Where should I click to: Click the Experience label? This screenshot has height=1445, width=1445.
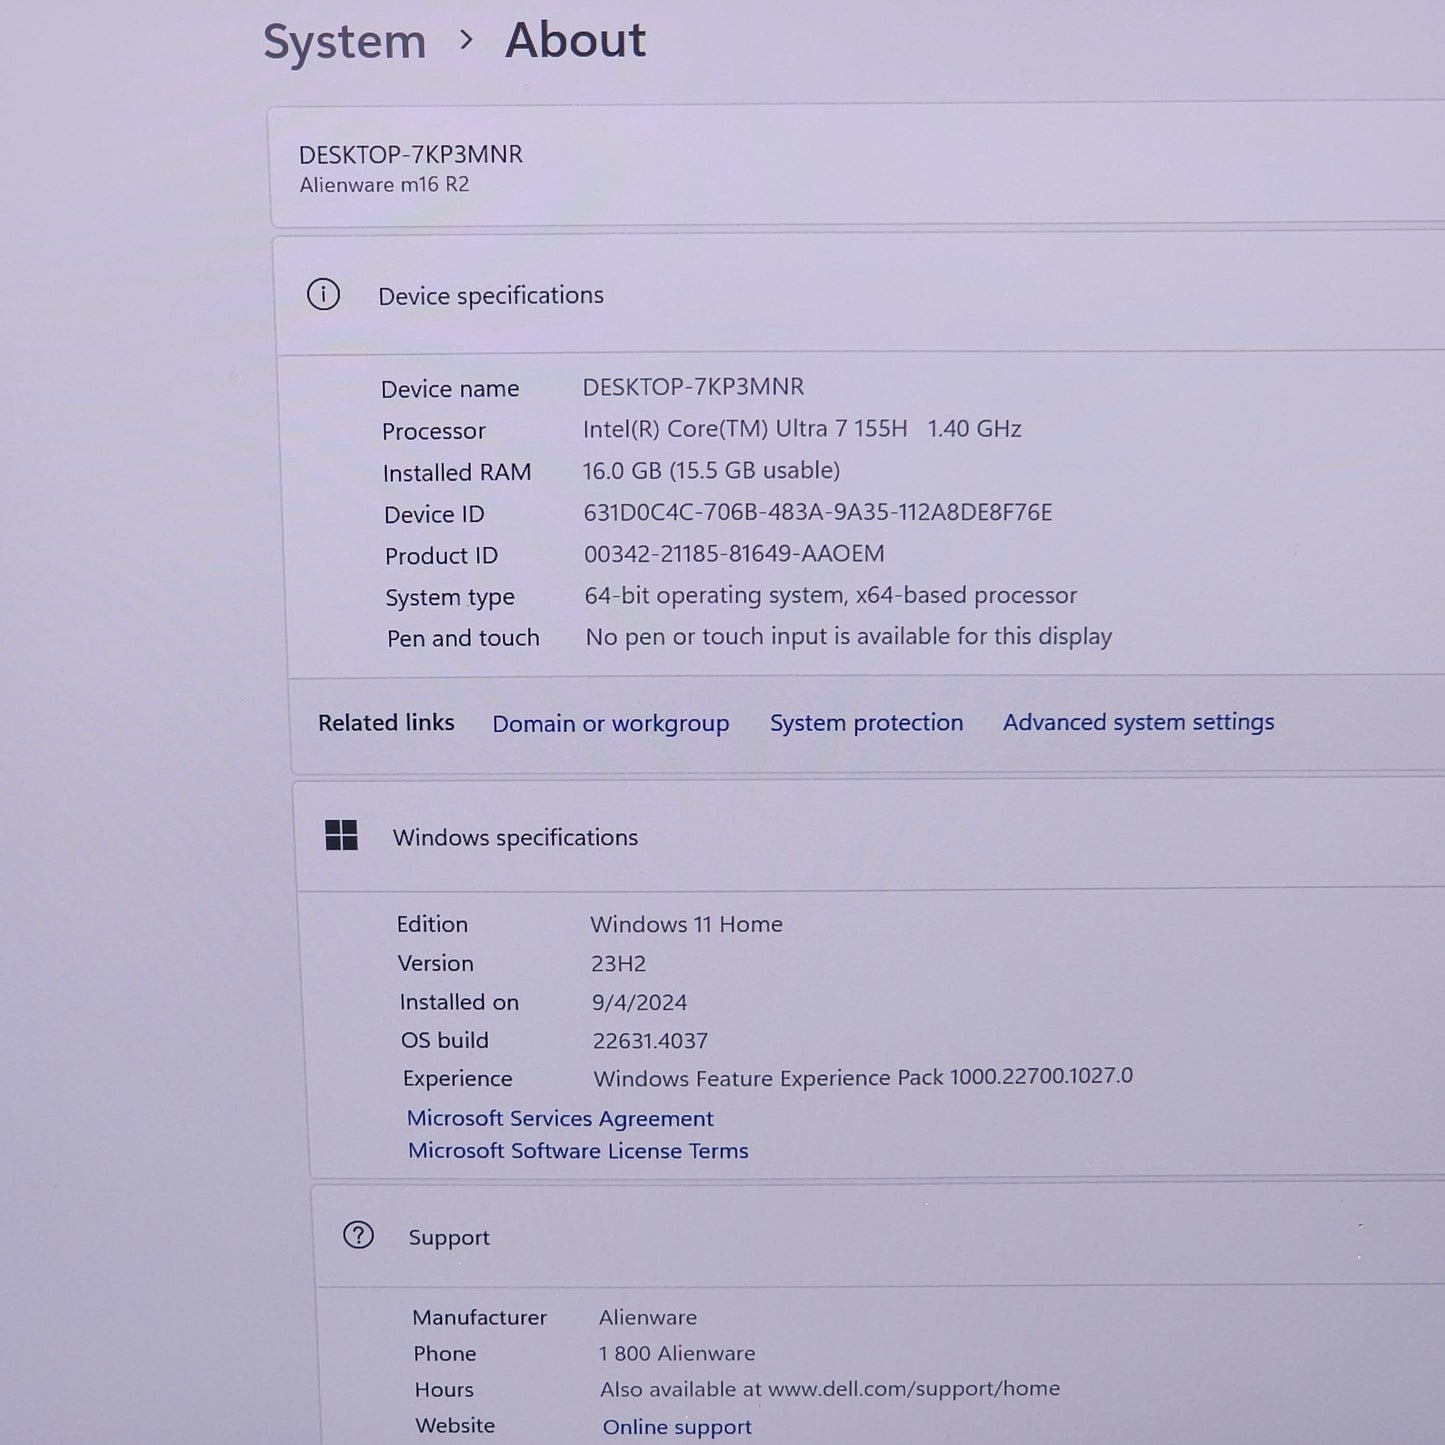pos(457,1079)
